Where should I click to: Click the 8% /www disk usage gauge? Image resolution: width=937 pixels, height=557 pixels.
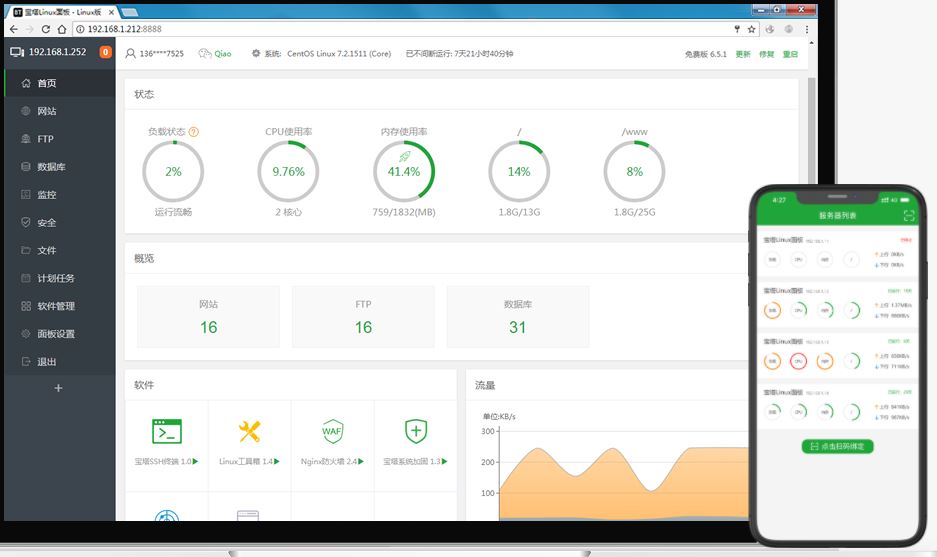tap(634, 172)
